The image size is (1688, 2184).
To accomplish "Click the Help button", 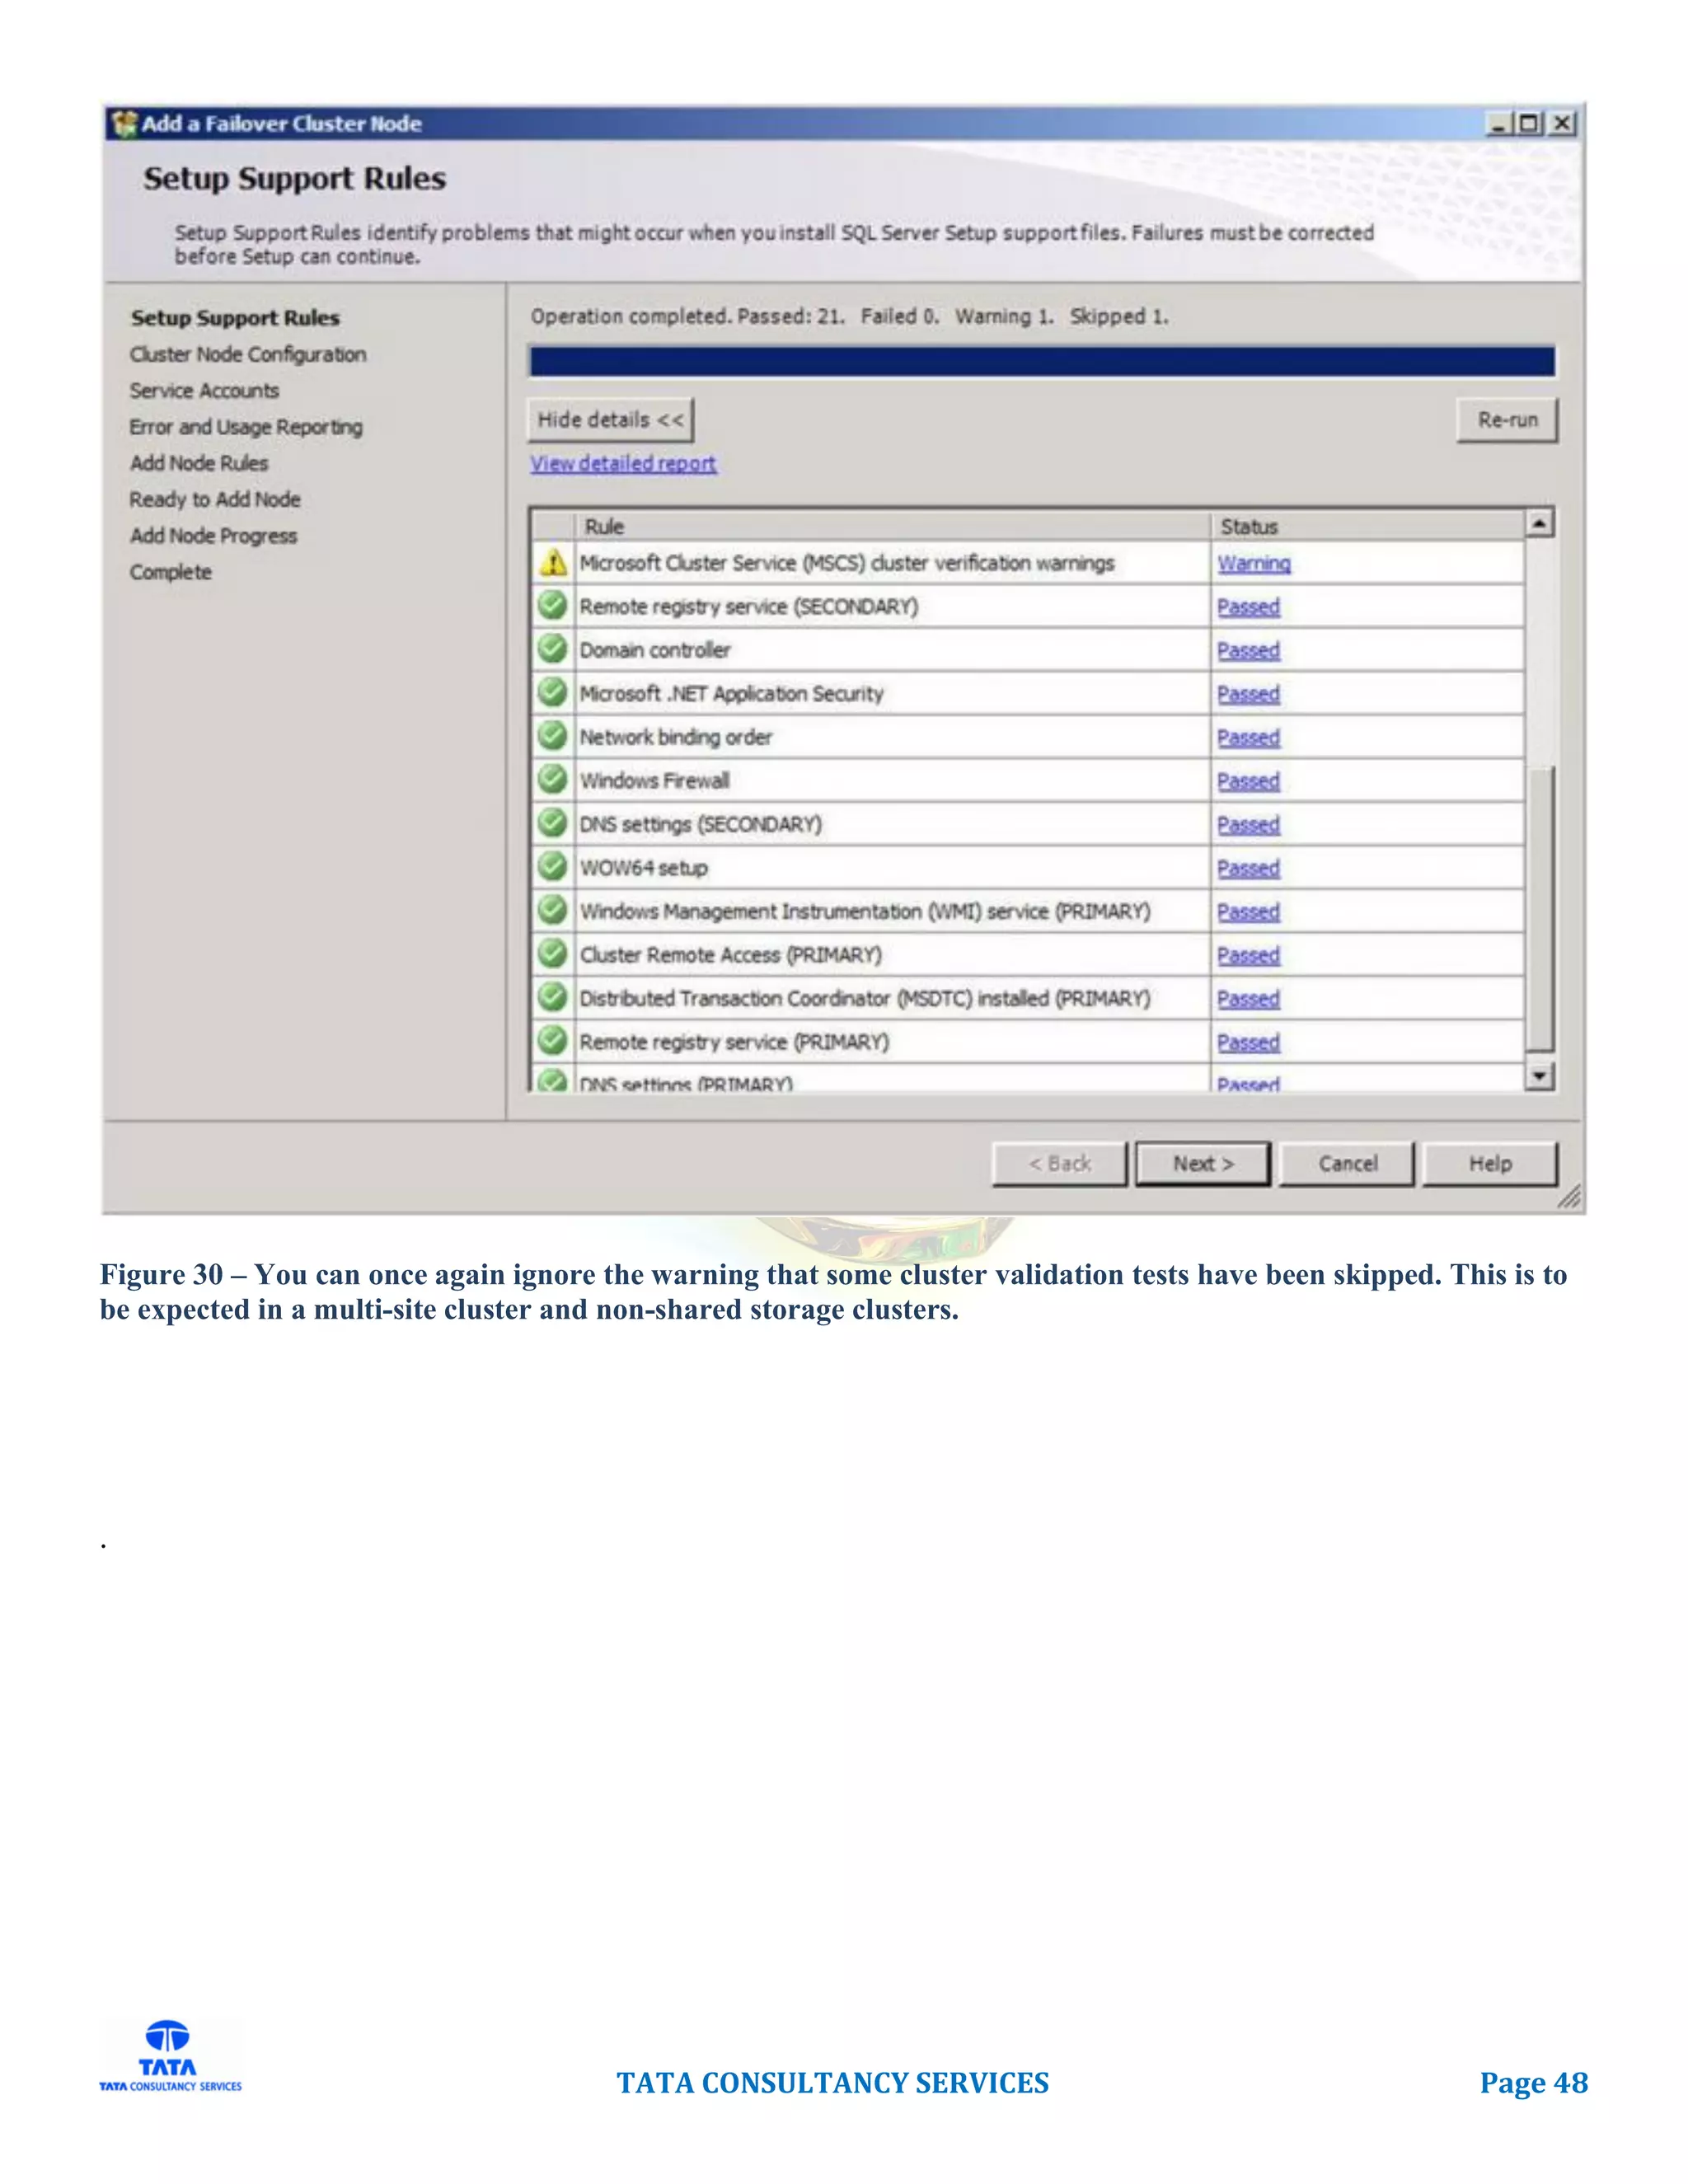I will coord(1490,1164).
